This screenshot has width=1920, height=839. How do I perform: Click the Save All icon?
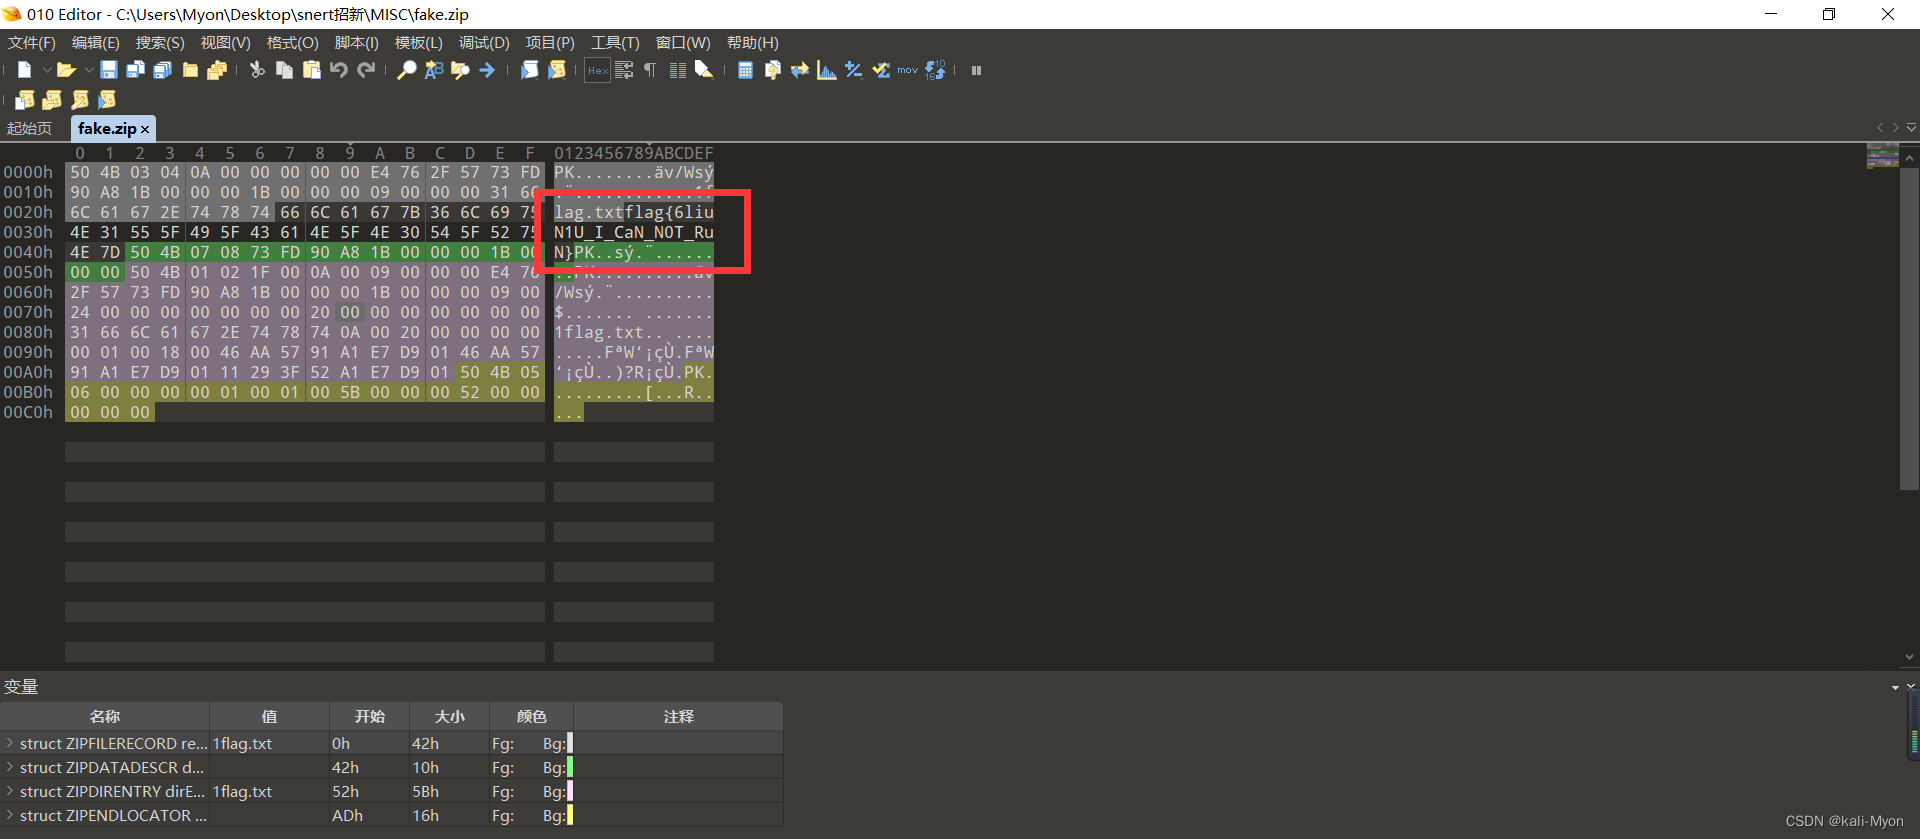coord(163,70)
